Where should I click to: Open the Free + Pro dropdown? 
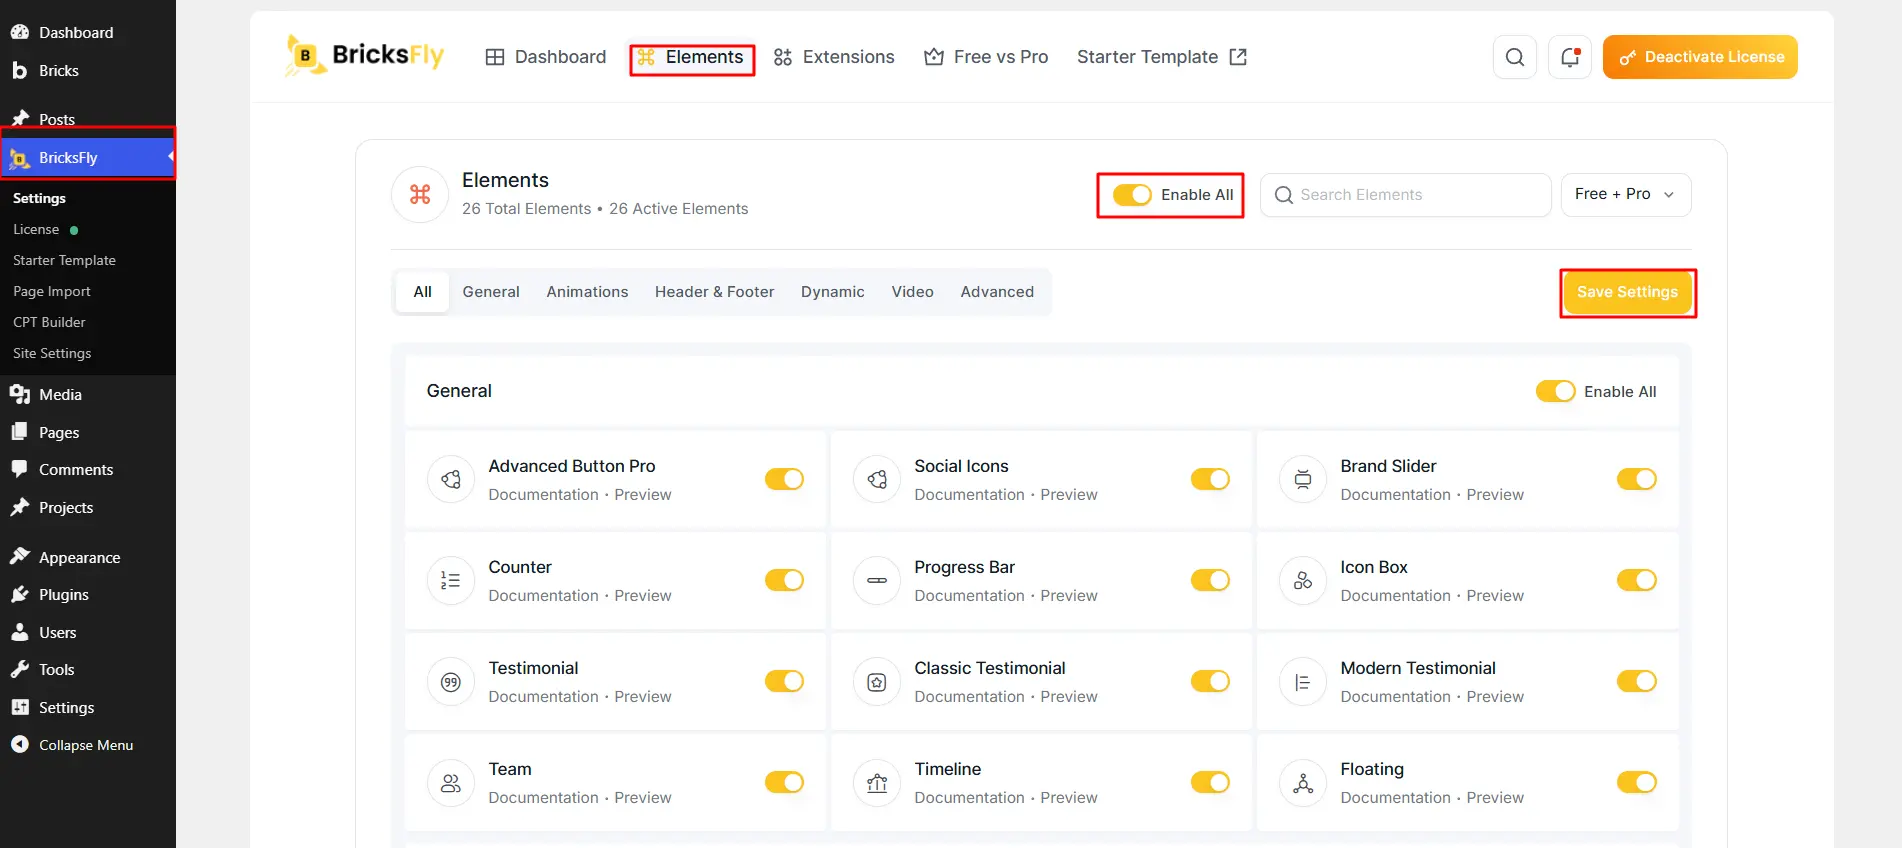pos(1626,194)
